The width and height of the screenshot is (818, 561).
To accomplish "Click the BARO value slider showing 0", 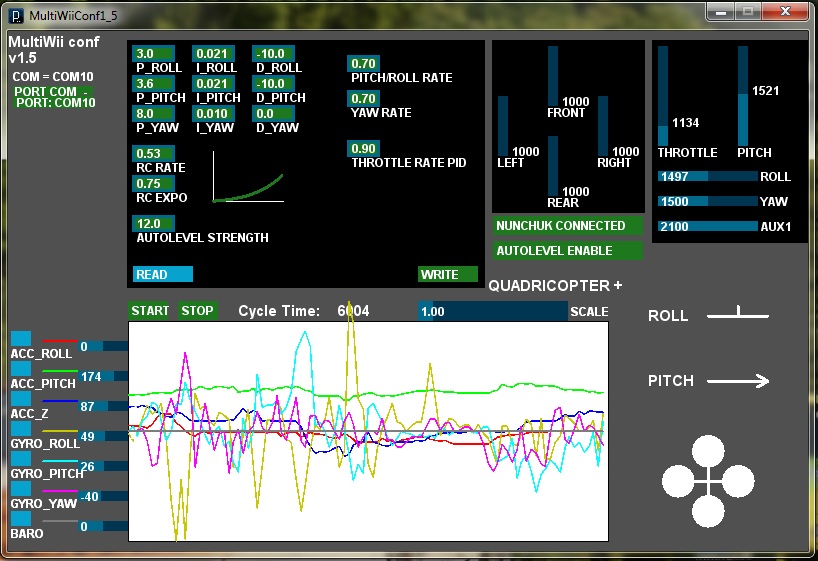I will tap(103, 526).
